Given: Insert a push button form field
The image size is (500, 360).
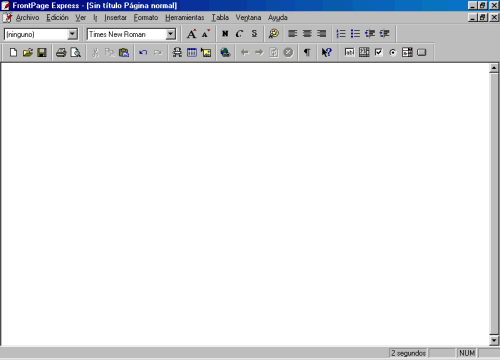Looking at the screenshot, I should pos(422,53).
